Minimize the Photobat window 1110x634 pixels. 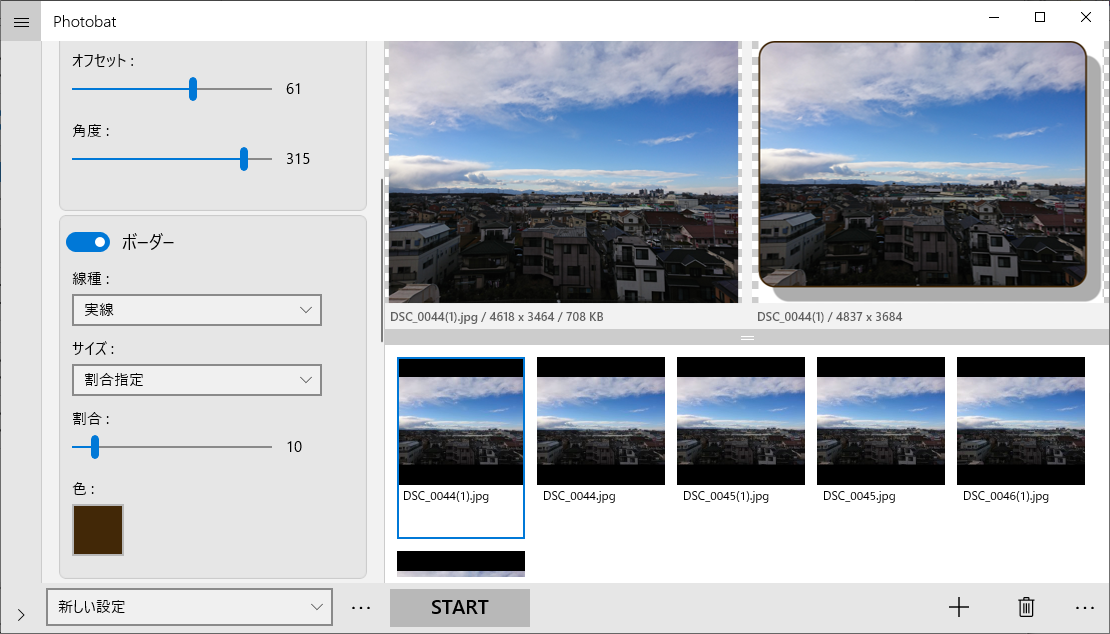(995, 18)
